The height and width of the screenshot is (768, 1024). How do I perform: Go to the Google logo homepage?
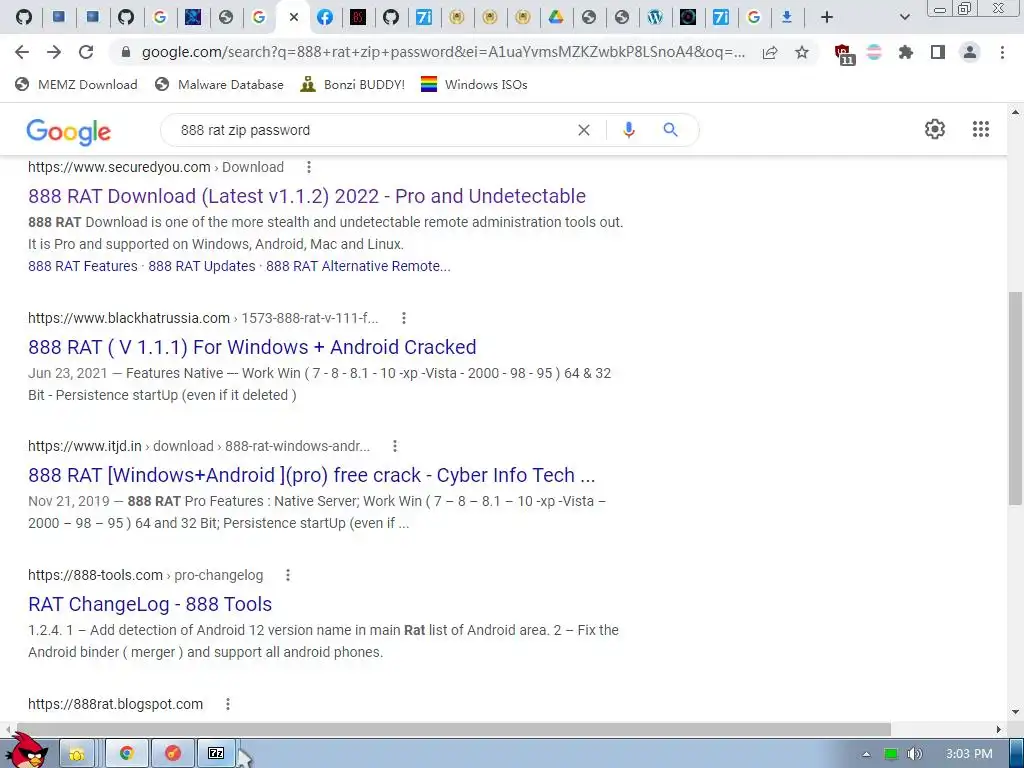coord(69,132)
